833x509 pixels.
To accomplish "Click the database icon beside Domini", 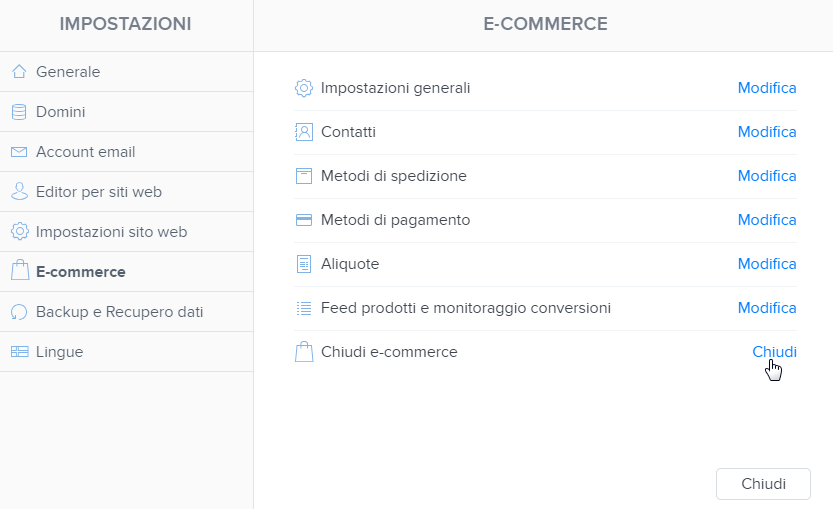I will tap(19, 112).
